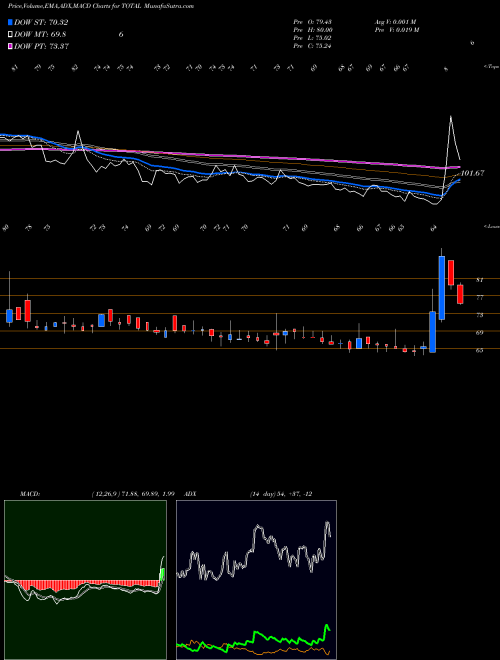Click the green MACD histogram bar
Image resolution: width=500 pixels, height=660 pixels.
[162, 575]
